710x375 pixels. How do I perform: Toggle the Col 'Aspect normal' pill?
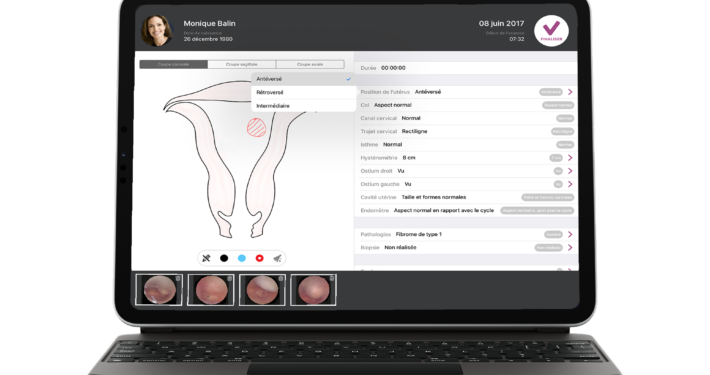click(558, 105)
